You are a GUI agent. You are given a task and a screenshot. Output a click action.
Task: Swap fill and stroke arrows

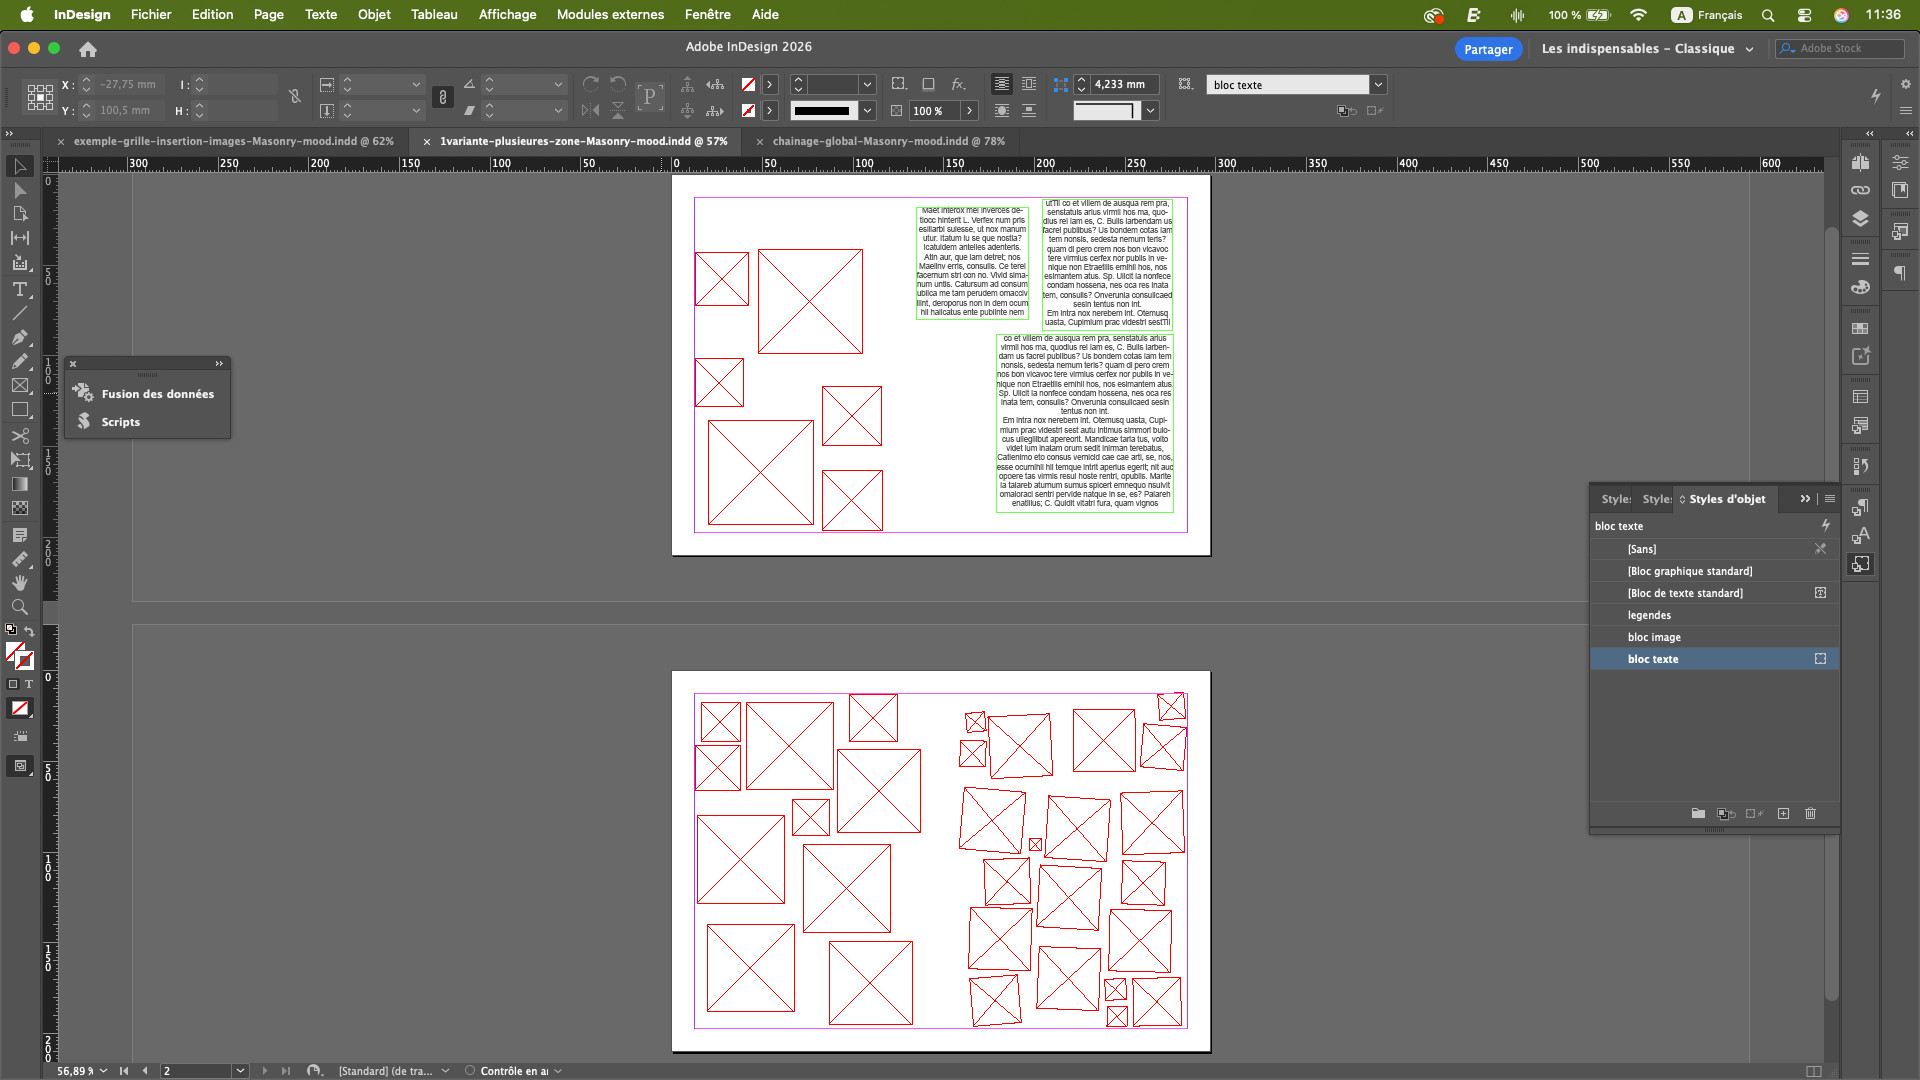29,632
